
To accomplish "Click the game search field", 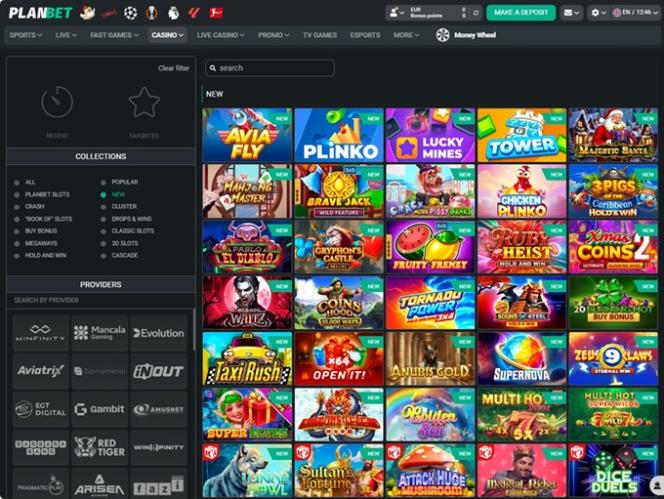I will coord(270,68).
